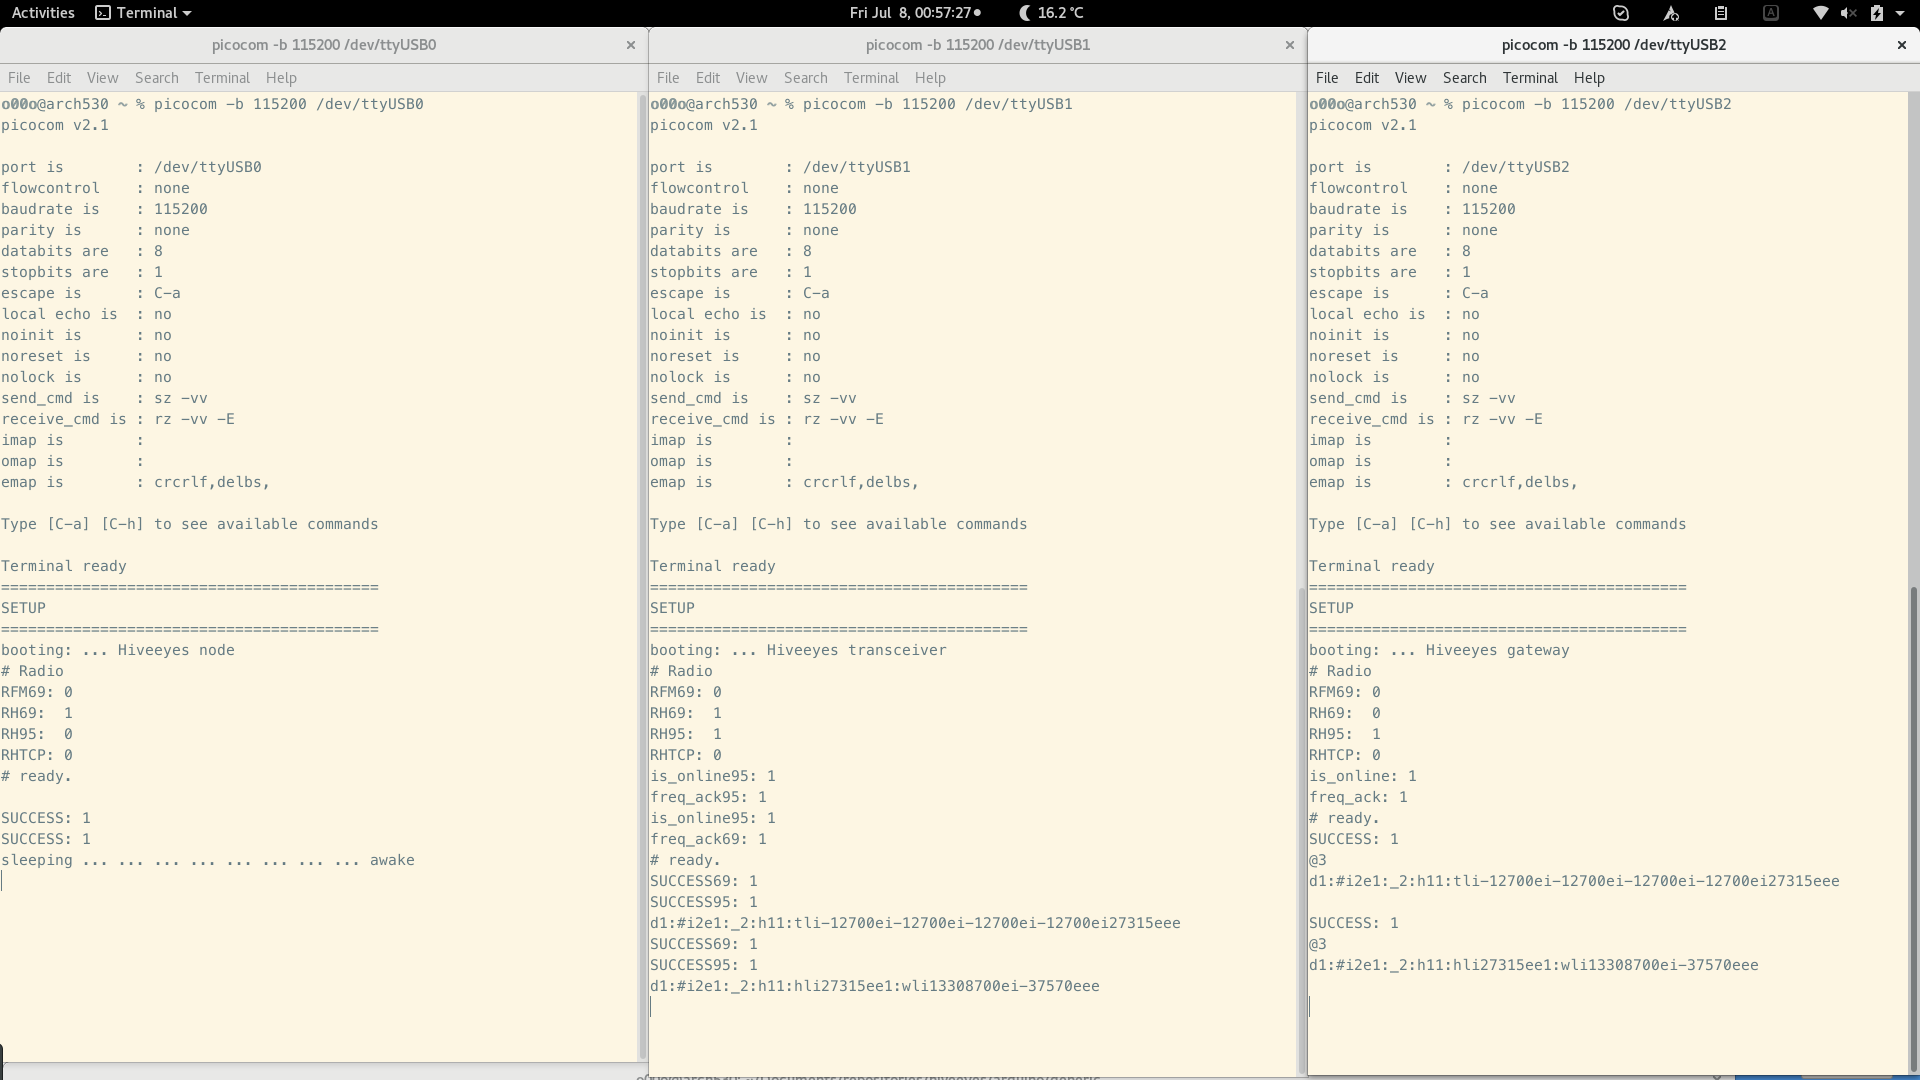Click the battery charging icon
Image resolution: width=1920 pixels, height=1080 pixels.
[x=1876, y=13]
